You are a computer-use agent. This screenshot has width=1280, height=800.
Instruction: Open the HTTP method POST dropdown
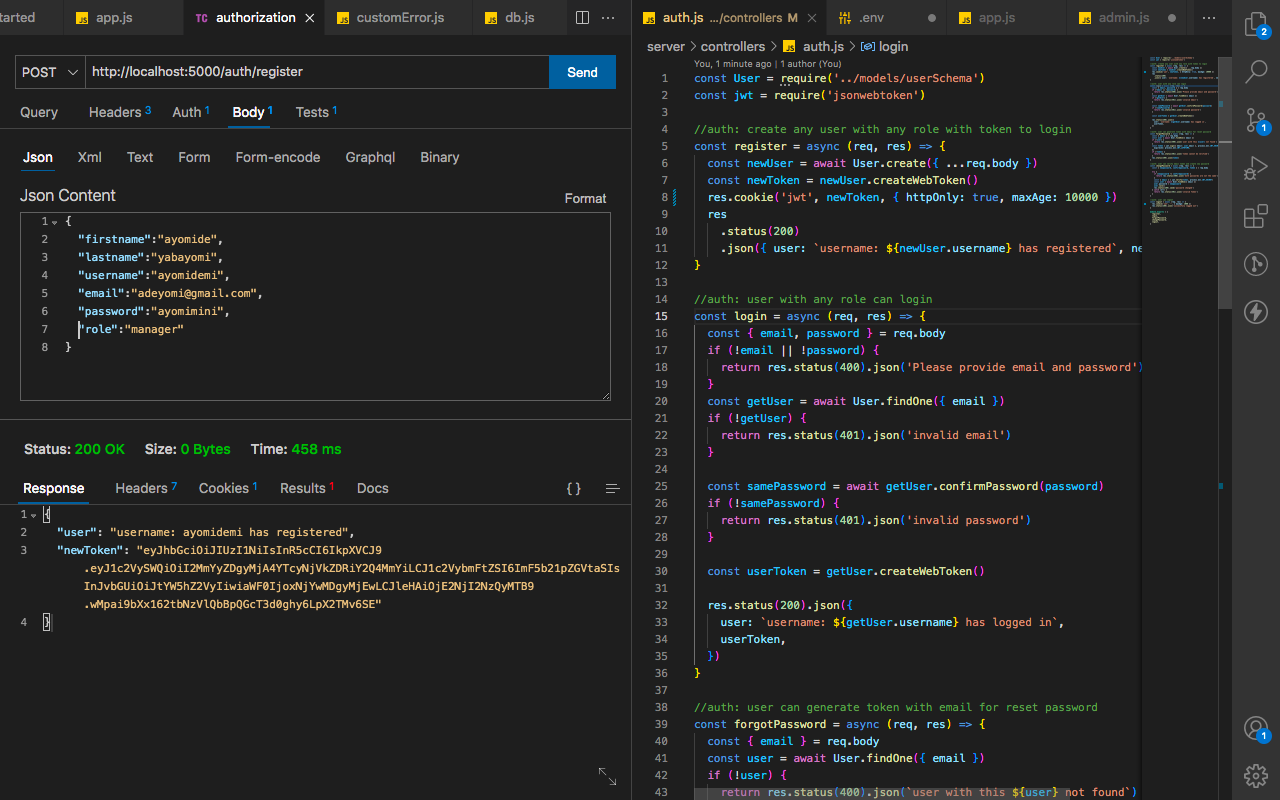tap(51, 72)
